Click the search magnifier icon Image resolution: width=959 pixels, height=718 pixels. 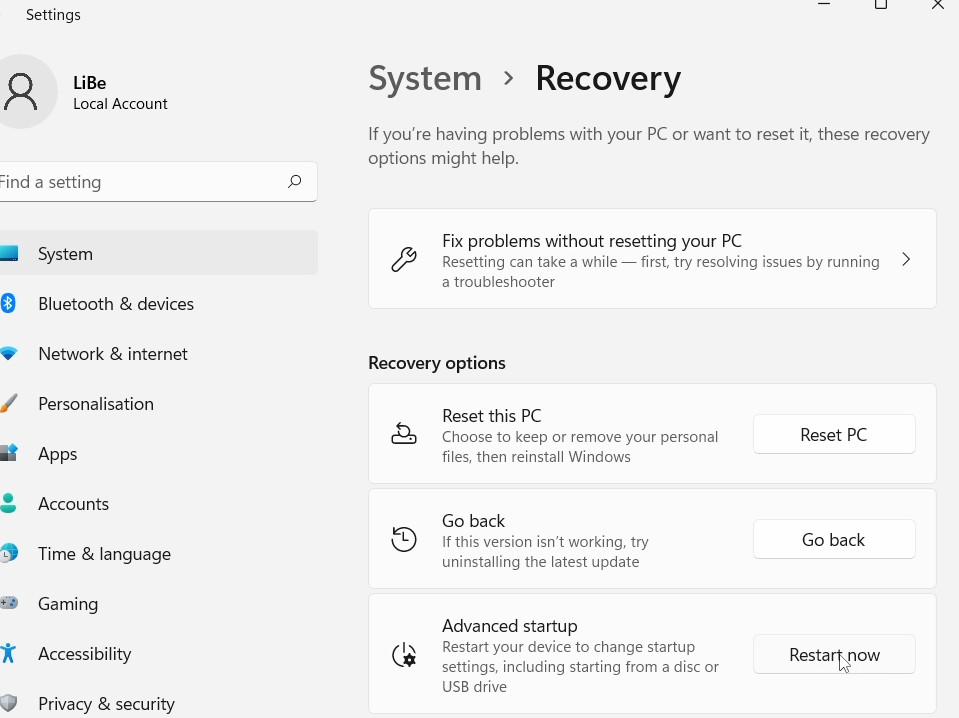coord(294,182)
